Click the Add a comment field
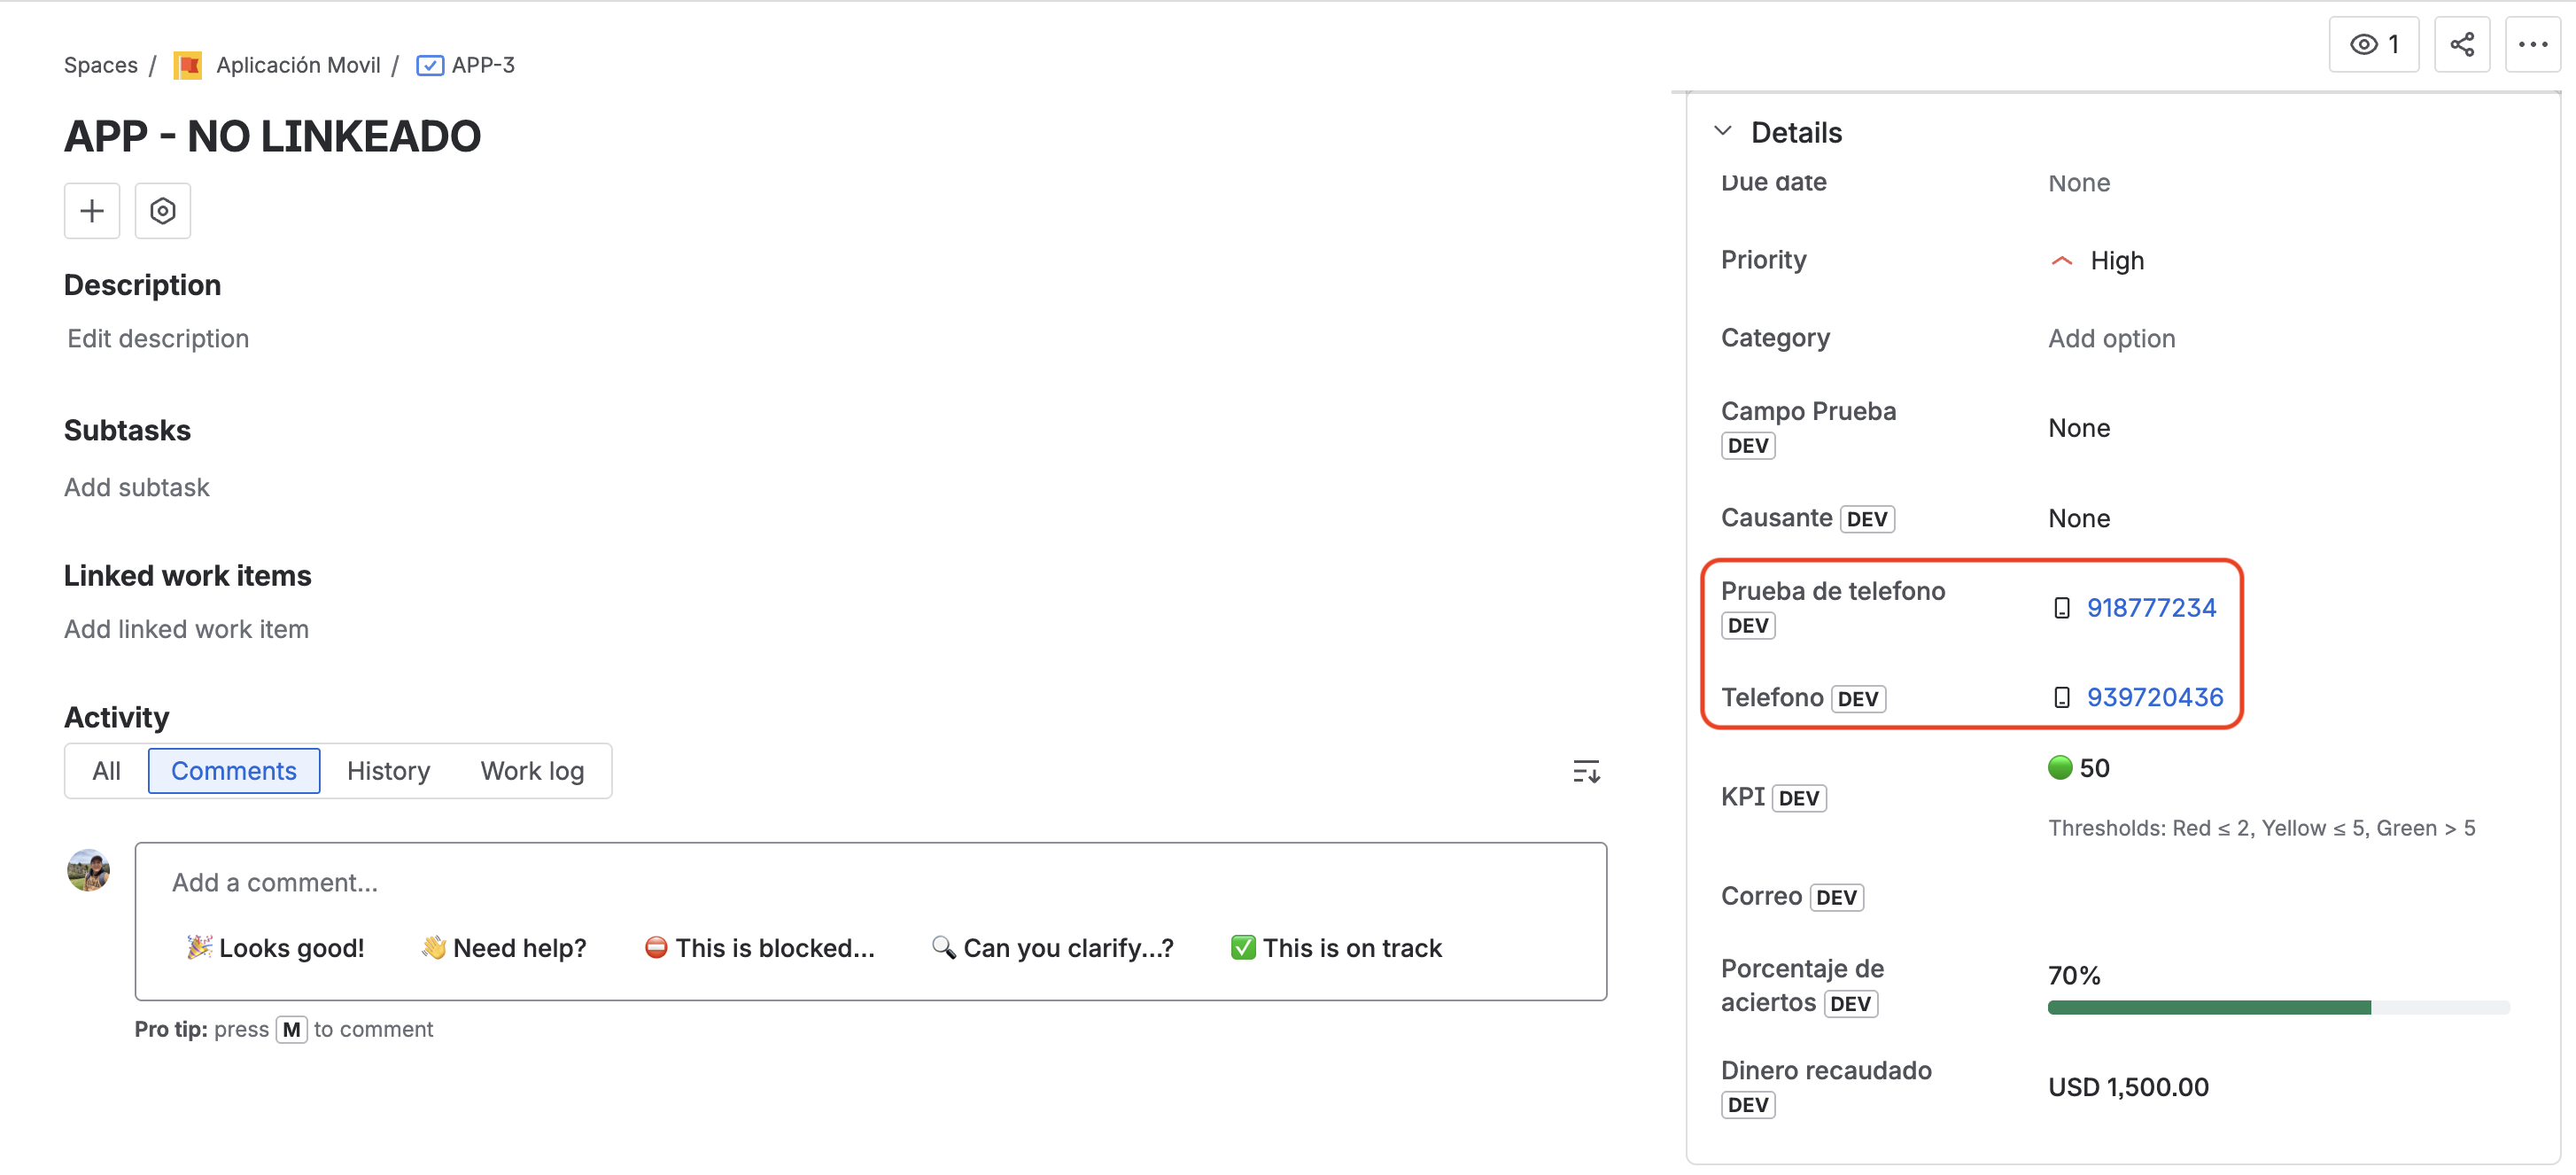2576x1175 pixels. (870, 883)
